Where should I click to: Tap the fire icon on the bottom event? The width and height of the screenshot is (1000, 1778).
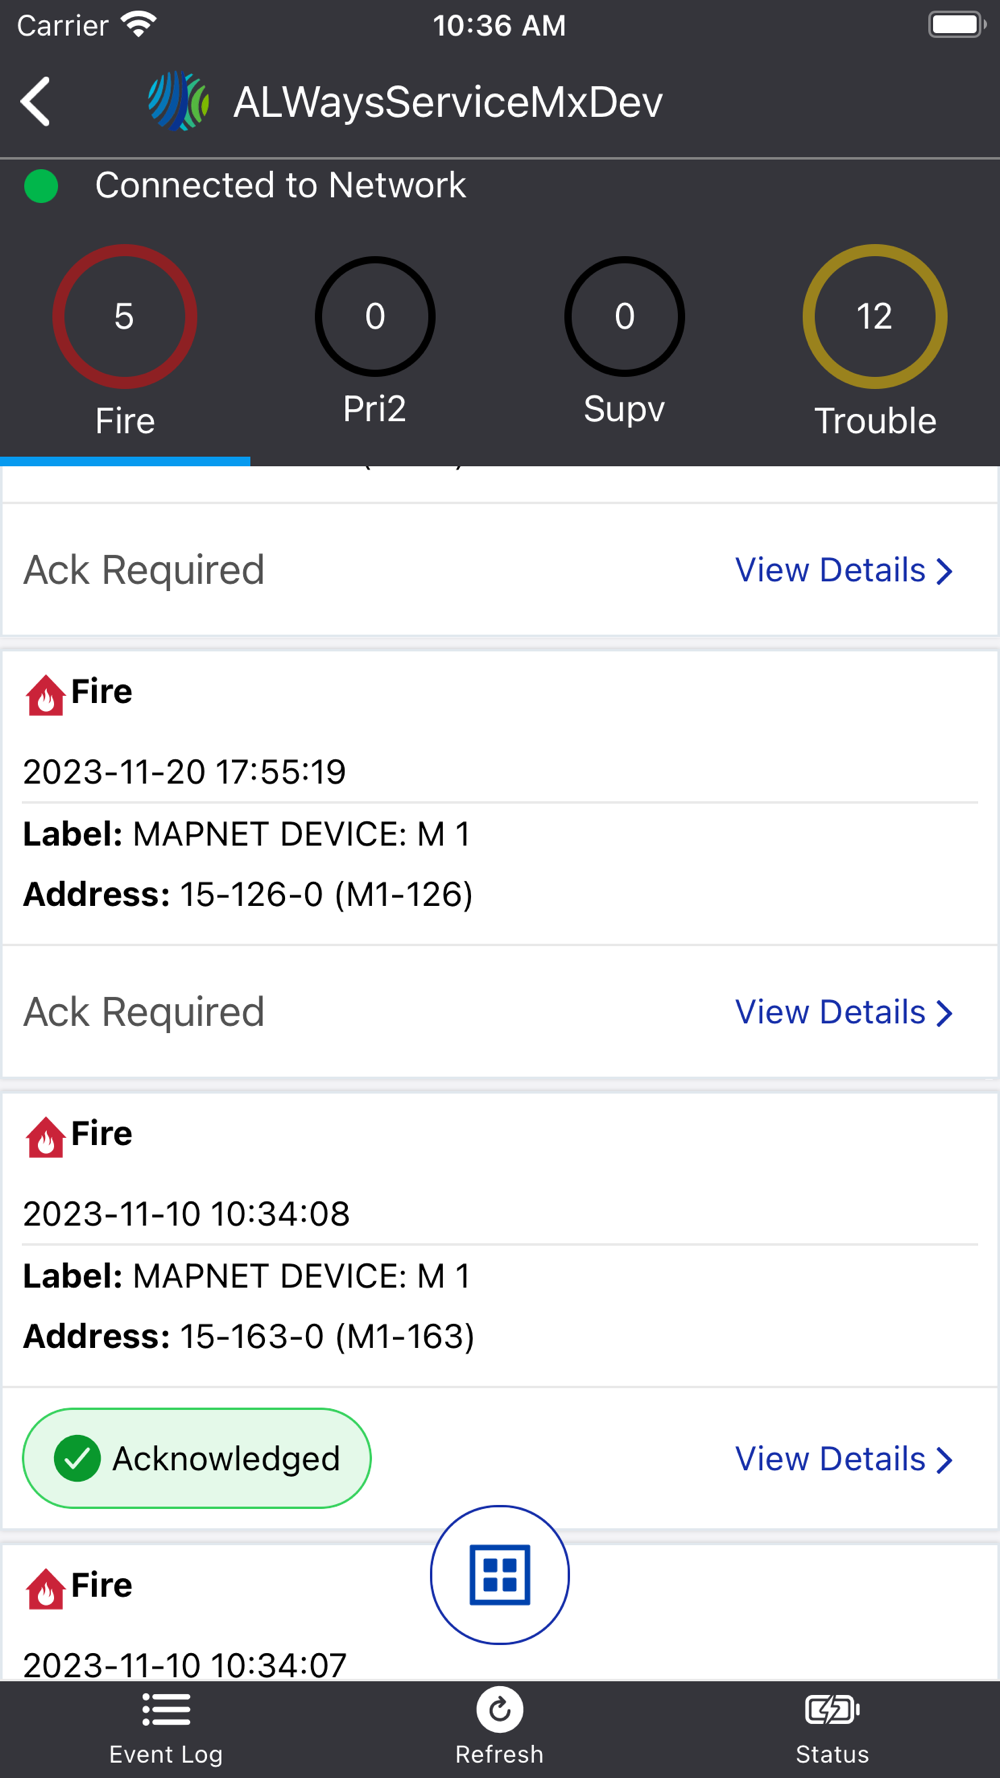pos(45,1588)
